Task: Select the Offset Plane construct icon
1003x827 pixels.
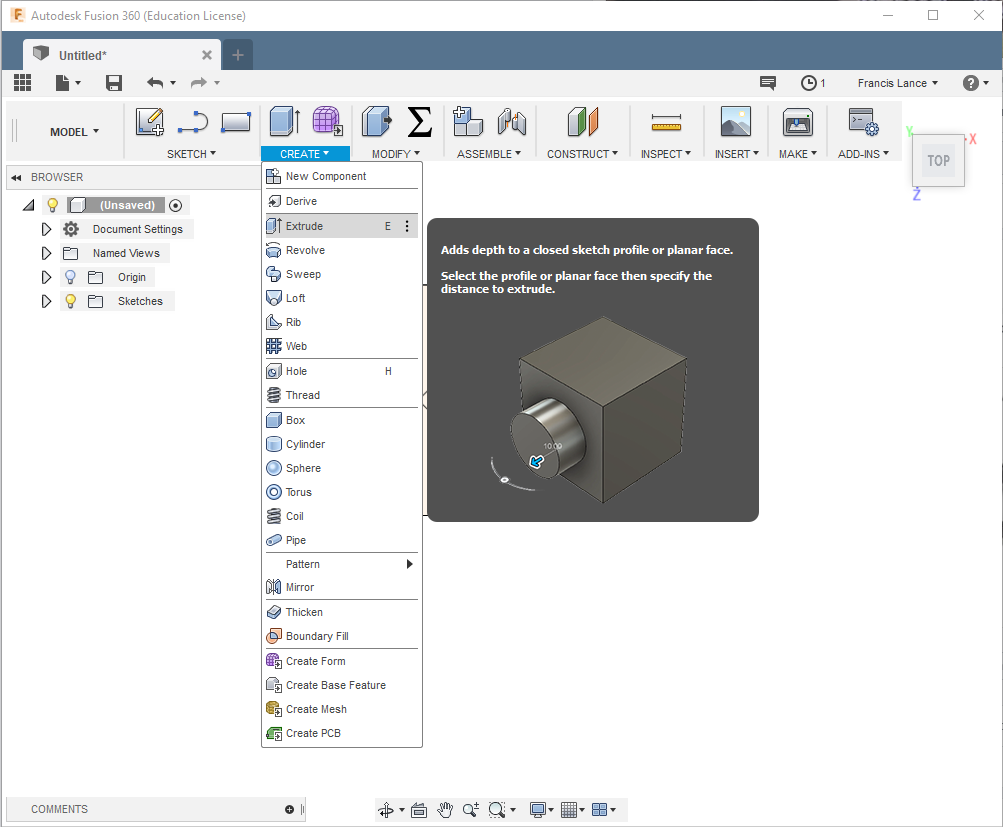Action: point(583,122)
